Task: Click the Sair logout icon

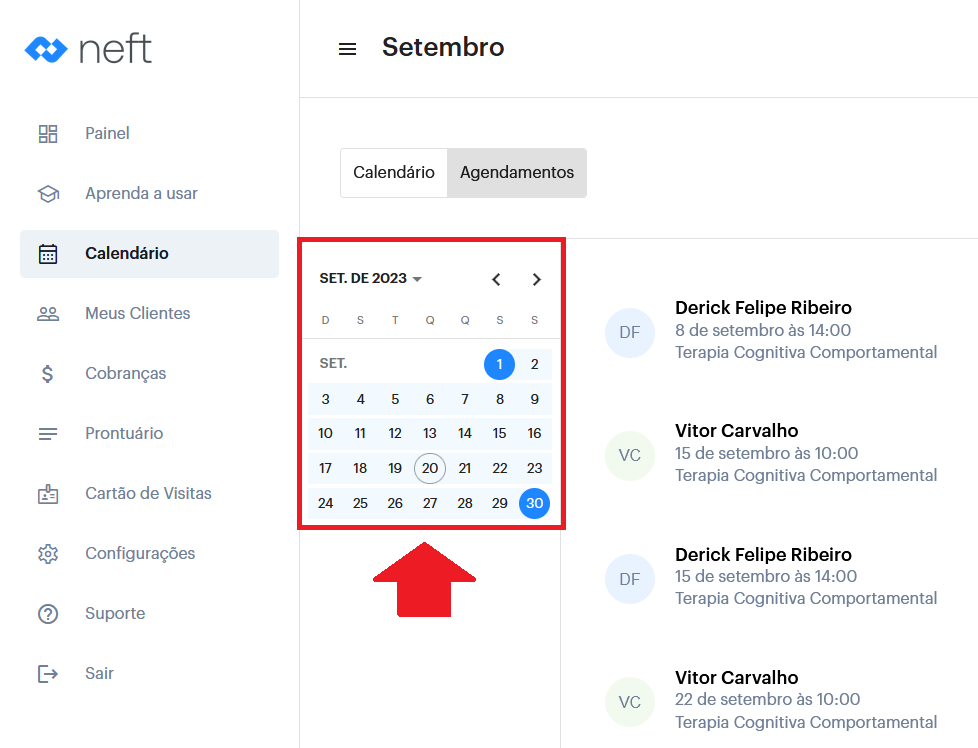Action: point(48,674)
